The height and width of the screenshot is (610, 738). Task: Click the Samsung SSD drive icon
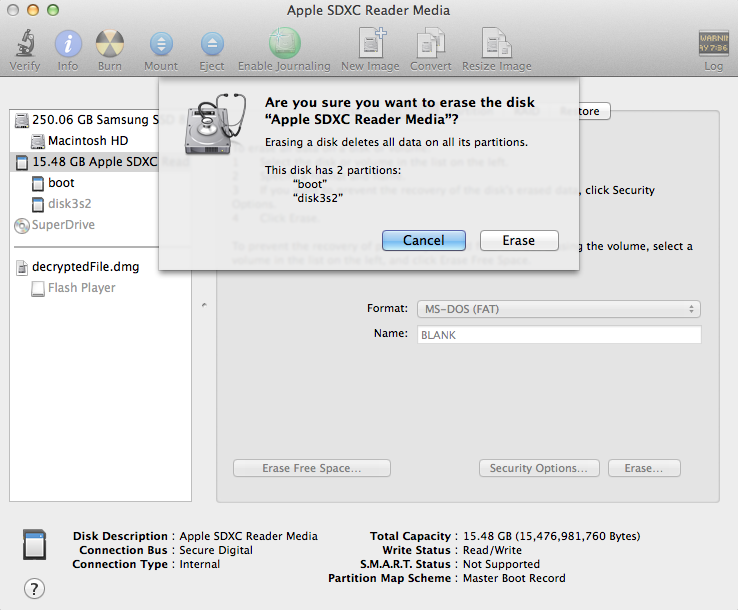[x=22, y=120]
